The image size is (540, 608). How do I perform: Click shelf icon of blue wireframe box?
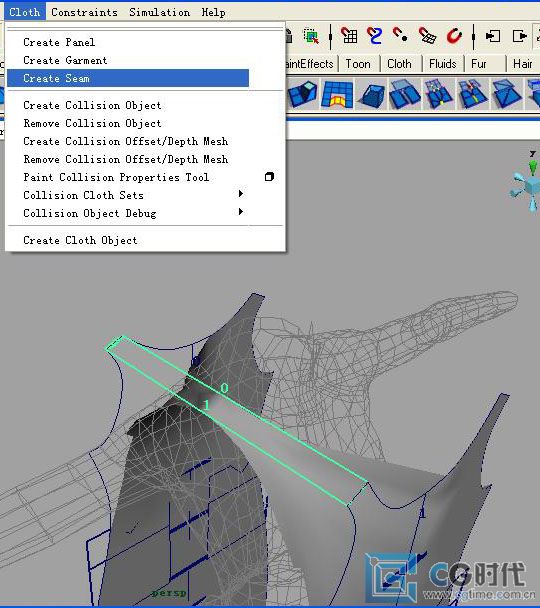pos(371,95)
